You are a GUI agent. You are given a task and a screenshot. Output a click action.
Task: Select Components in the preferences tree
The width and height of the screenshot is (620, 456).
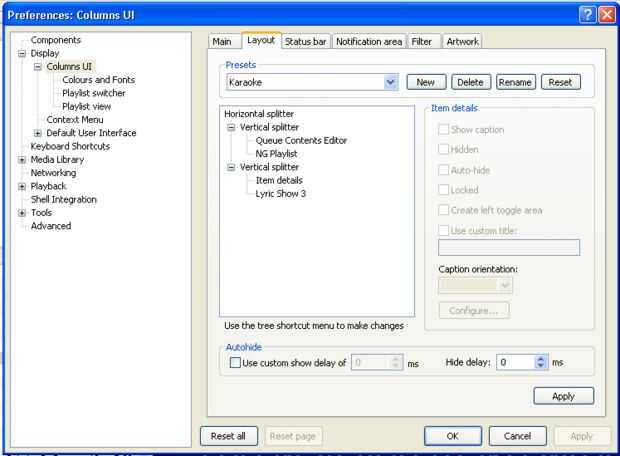pos(56,40)
